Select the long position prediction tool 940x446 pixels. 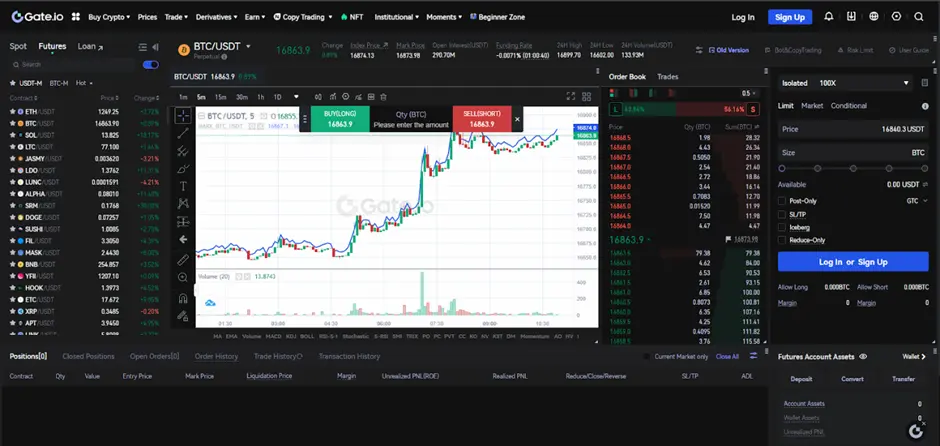[x=183, y=222]
